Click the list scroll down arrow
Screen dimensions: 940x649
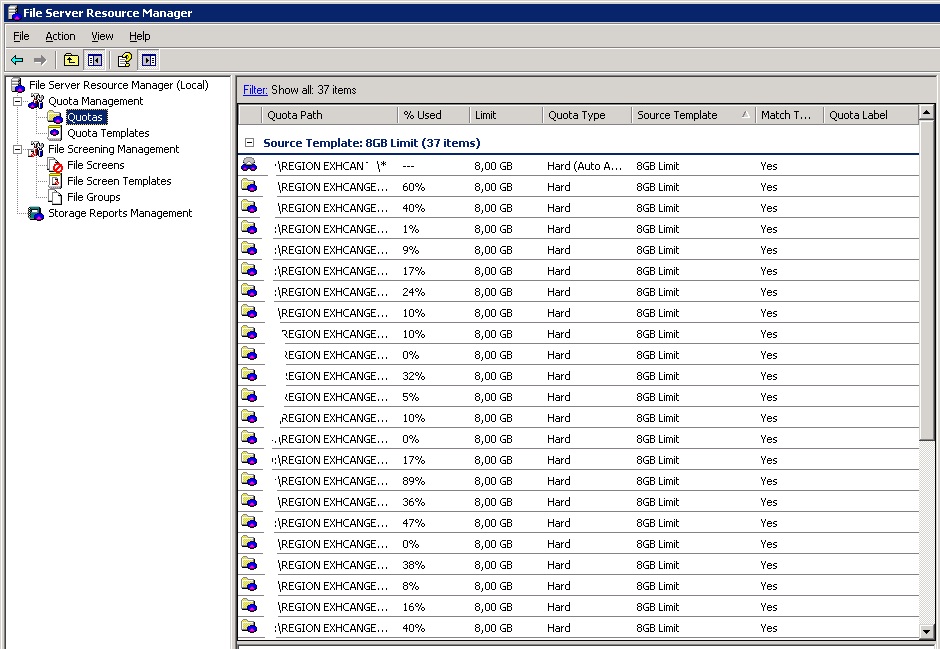926,631
